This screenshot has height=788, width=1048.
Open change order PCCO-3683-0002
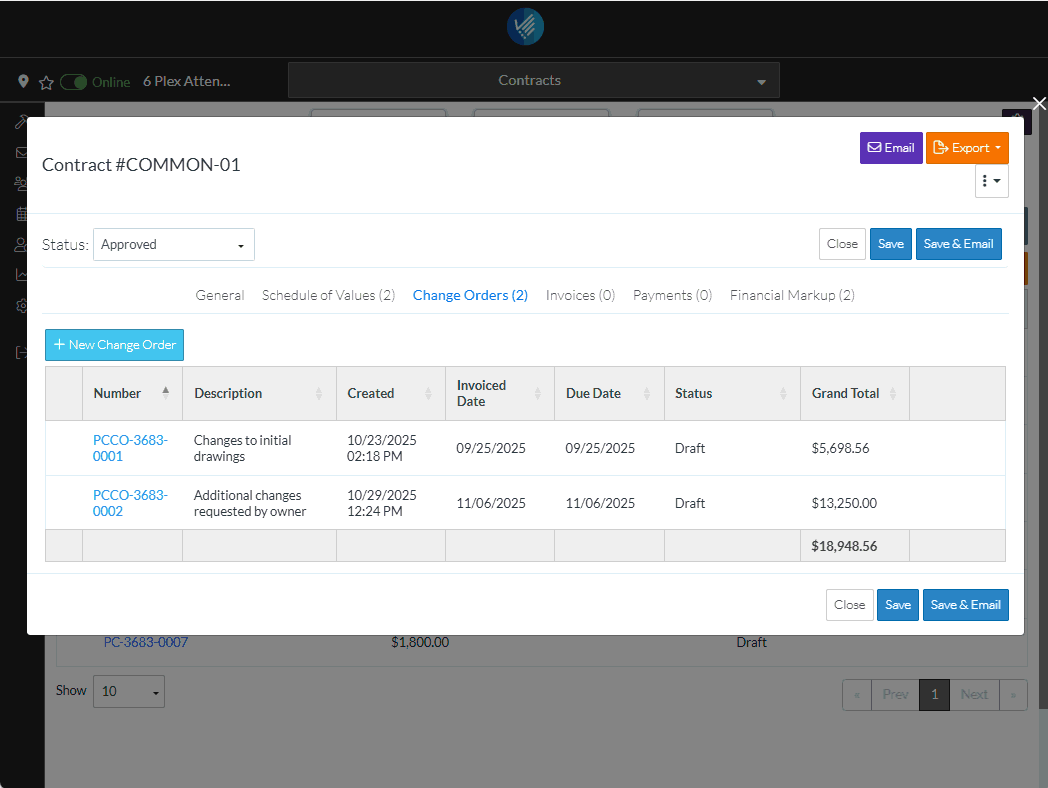coord(130,503)
